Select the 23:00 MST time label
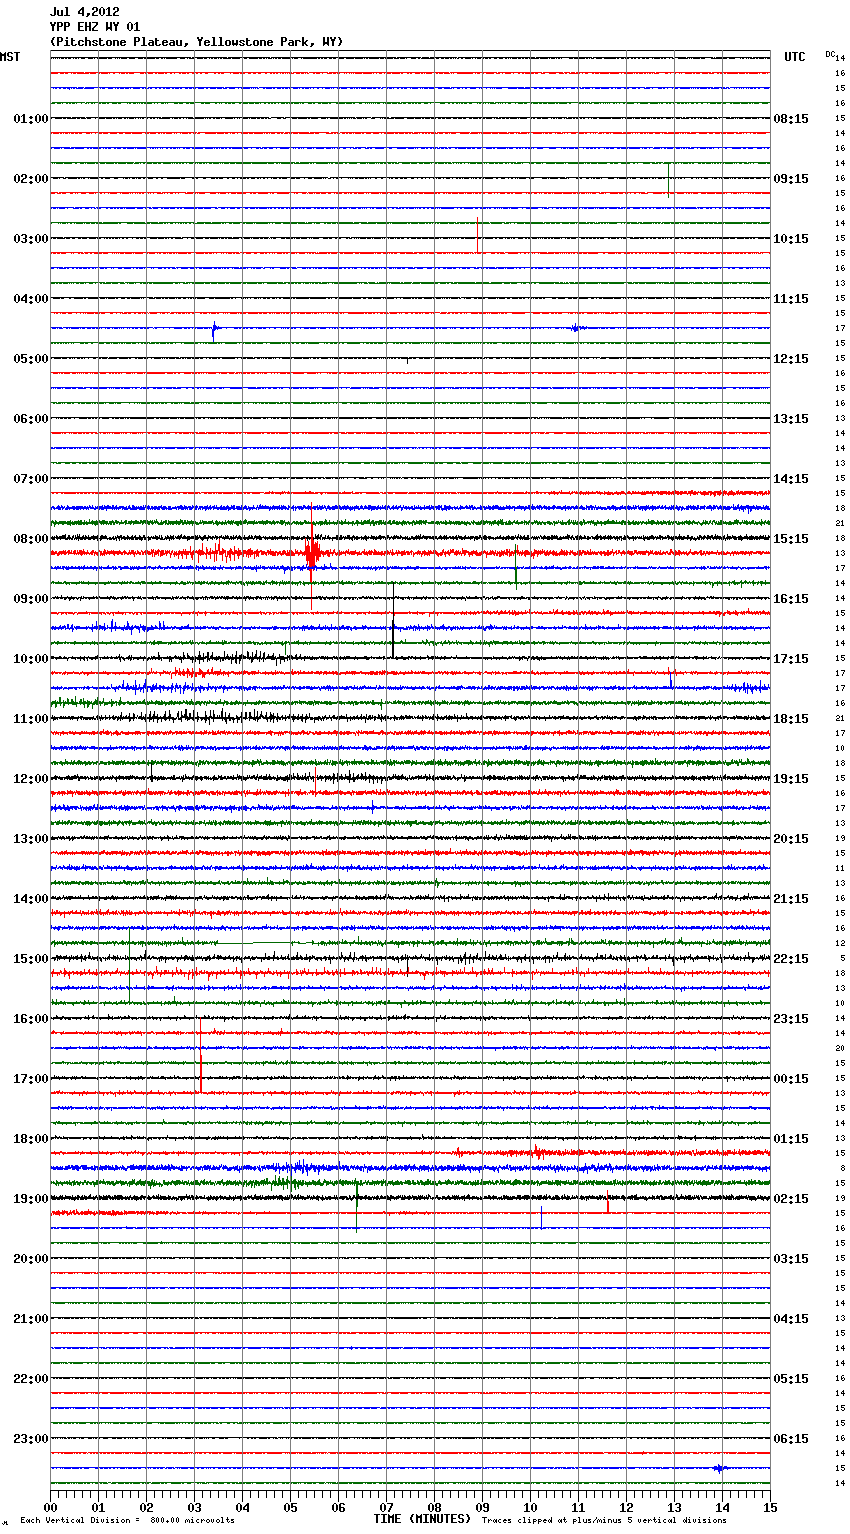Viewport: 850px width, 1534px height. tap(30, 1439)
